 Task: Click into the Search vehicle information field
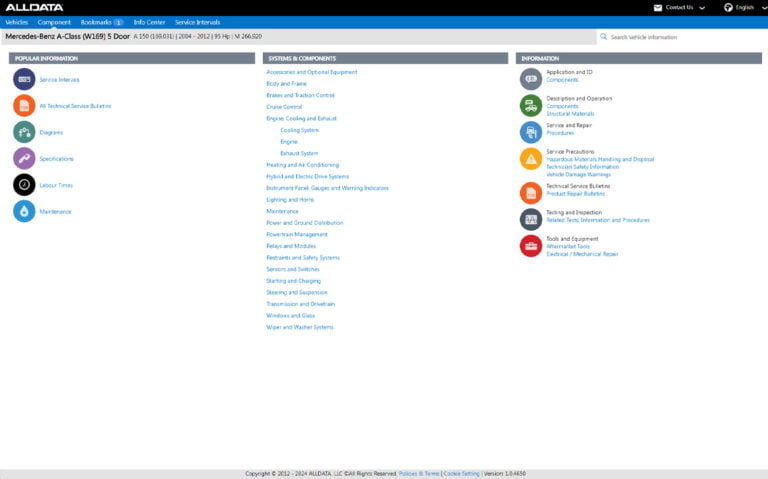(681, 37)
